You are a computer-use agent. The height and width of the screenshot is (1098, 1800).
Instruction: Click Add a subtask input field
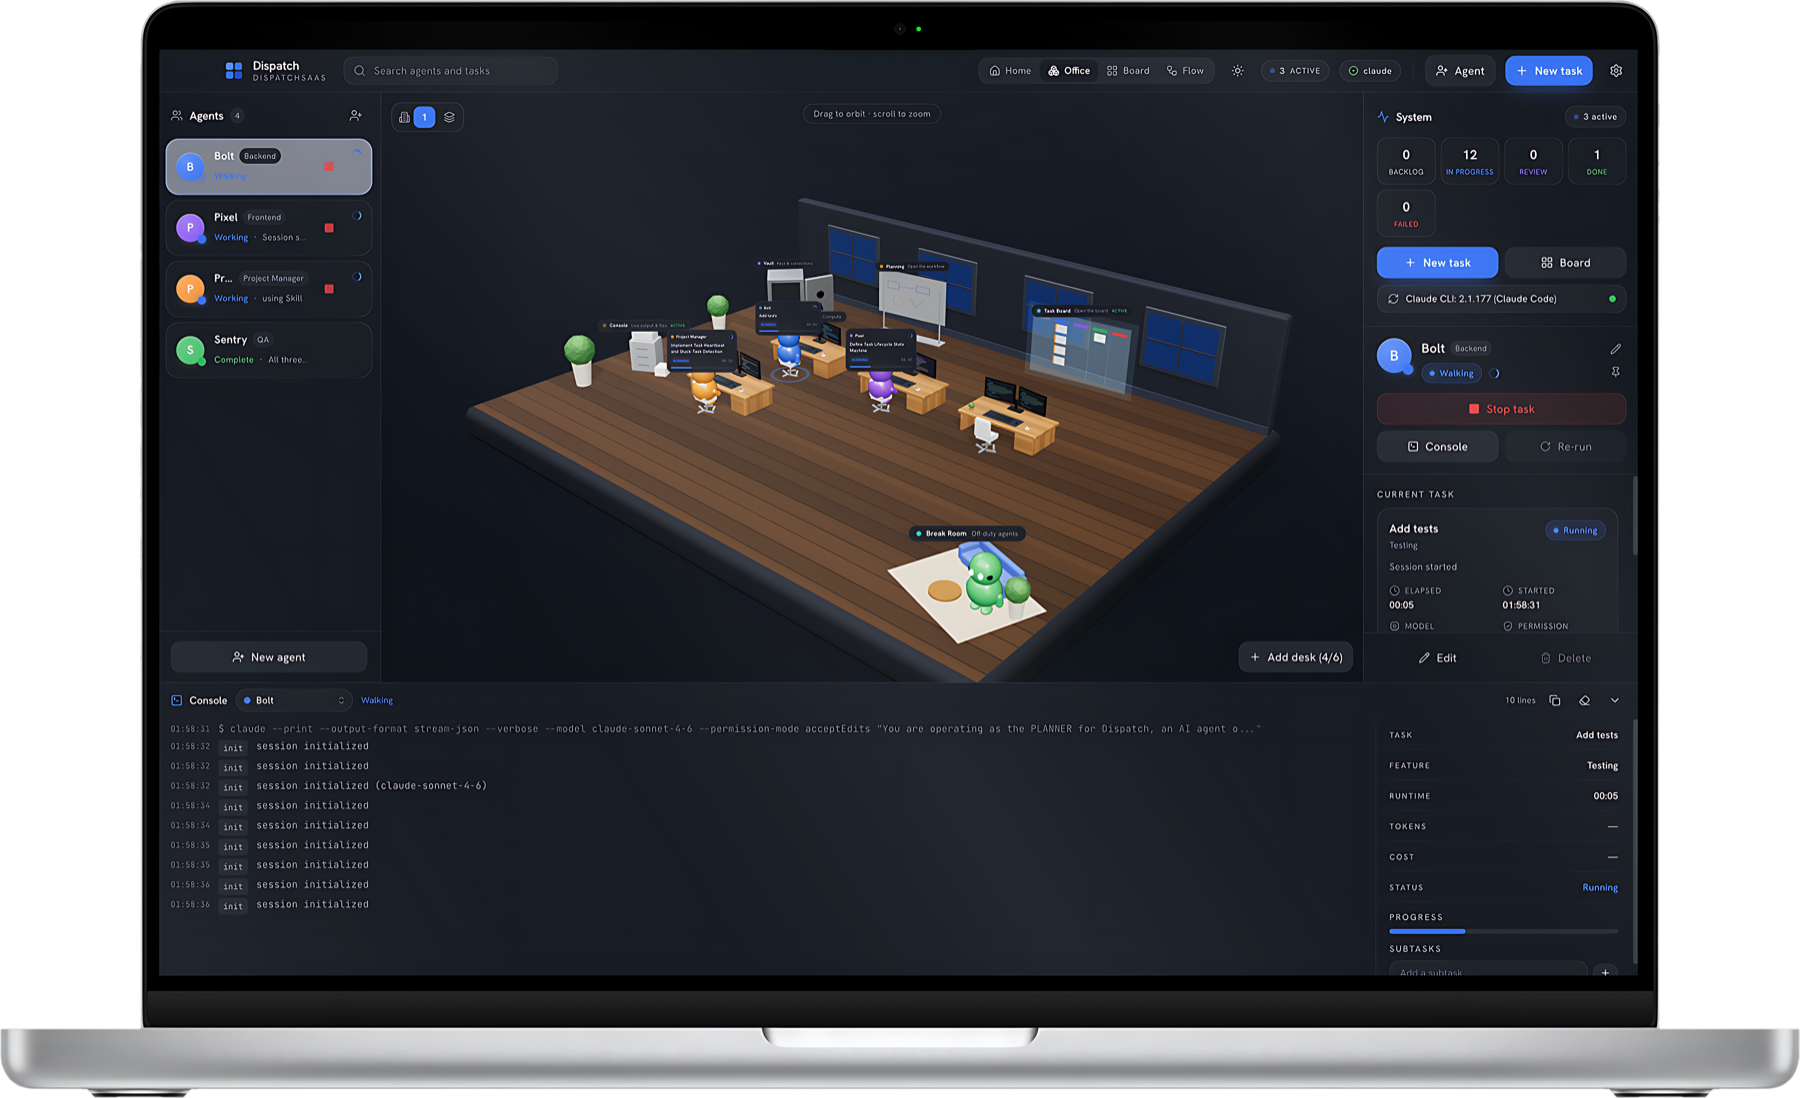click(1487, 970)
